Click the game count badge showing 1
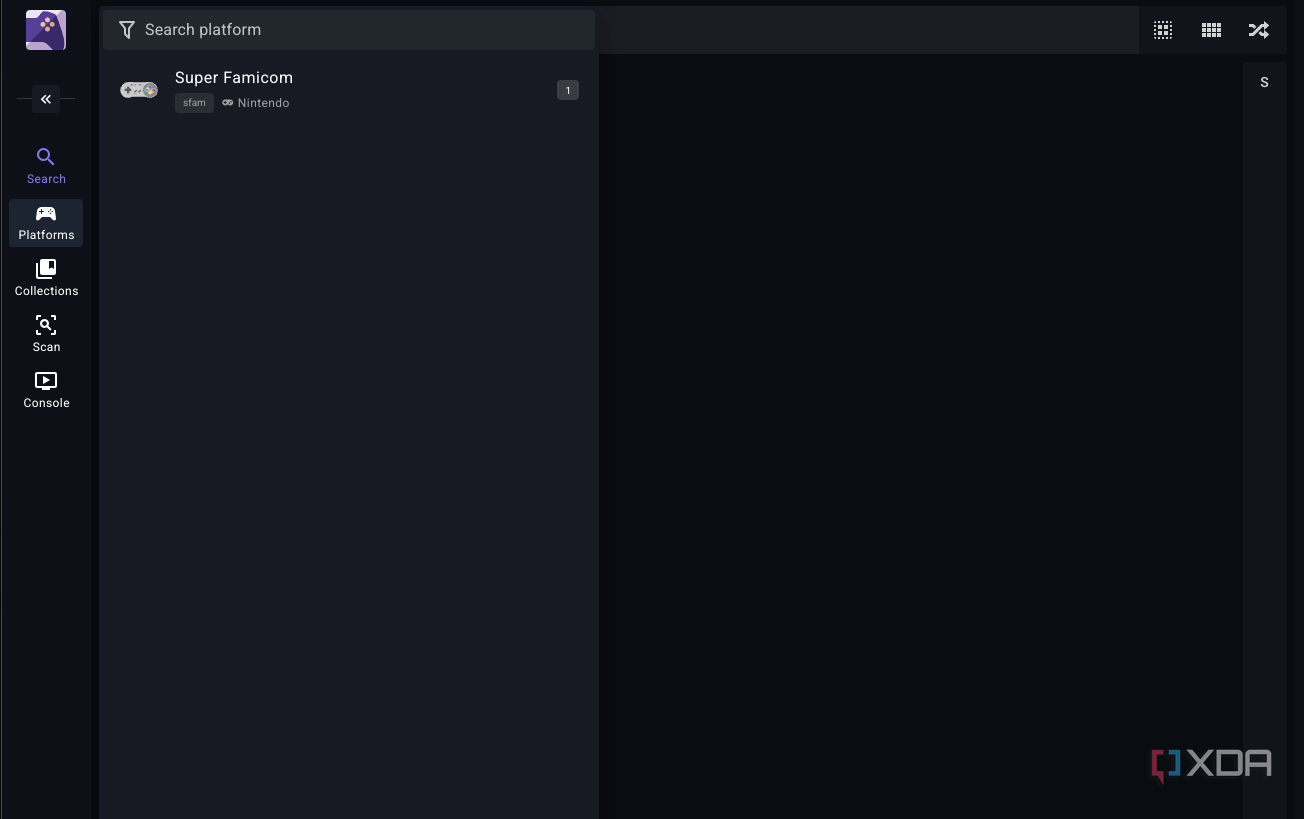1304x819 pixels. tap(568, 90)
